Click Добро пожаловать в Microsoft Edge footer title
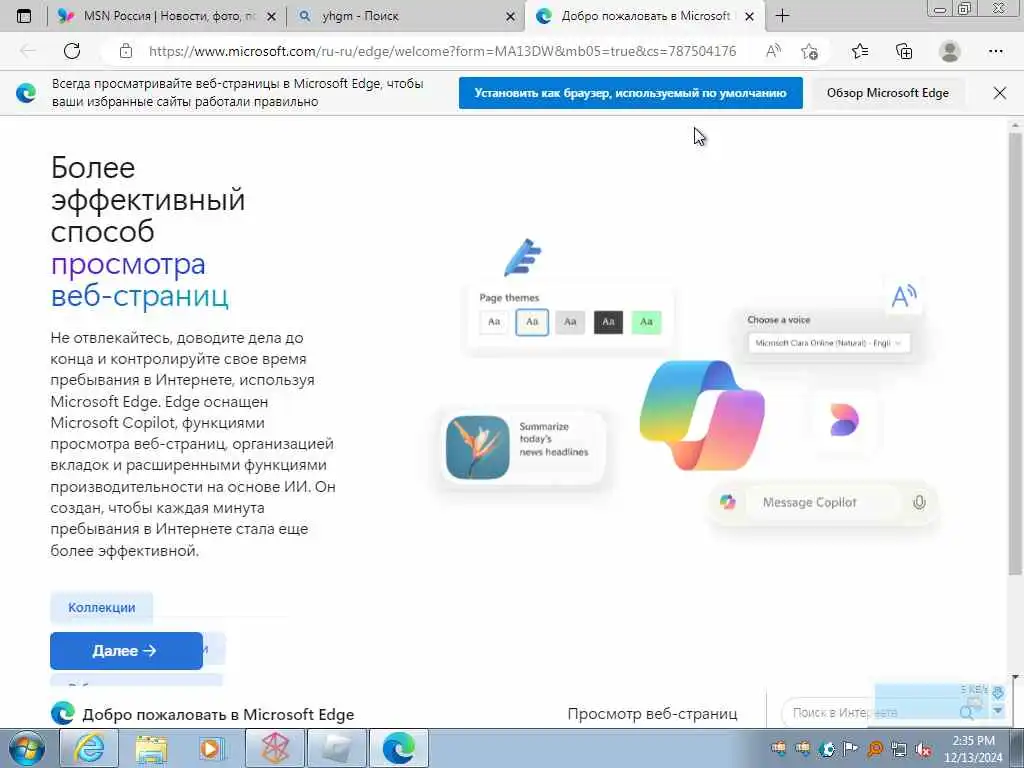 coord(218,714)
